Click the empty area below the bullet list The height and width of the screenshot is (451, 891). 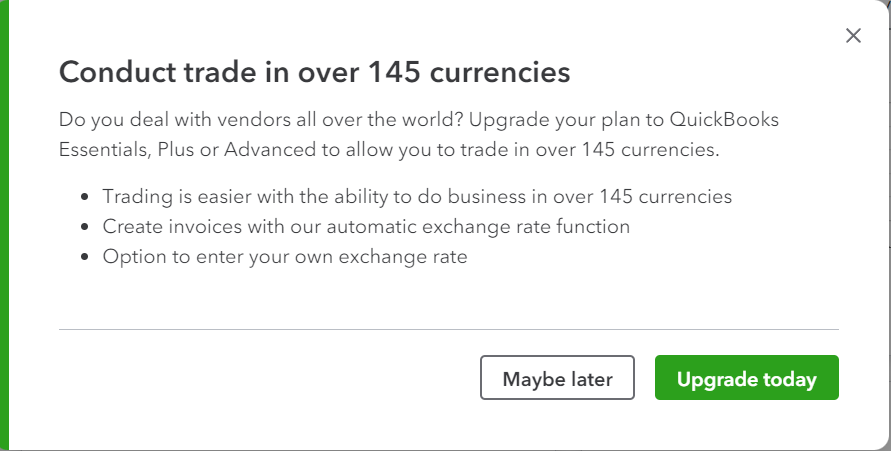(x=448, y=298)
